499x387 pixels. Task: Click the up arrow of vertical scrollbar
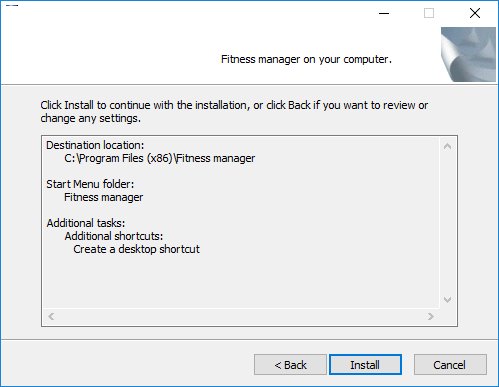(447, 146)
